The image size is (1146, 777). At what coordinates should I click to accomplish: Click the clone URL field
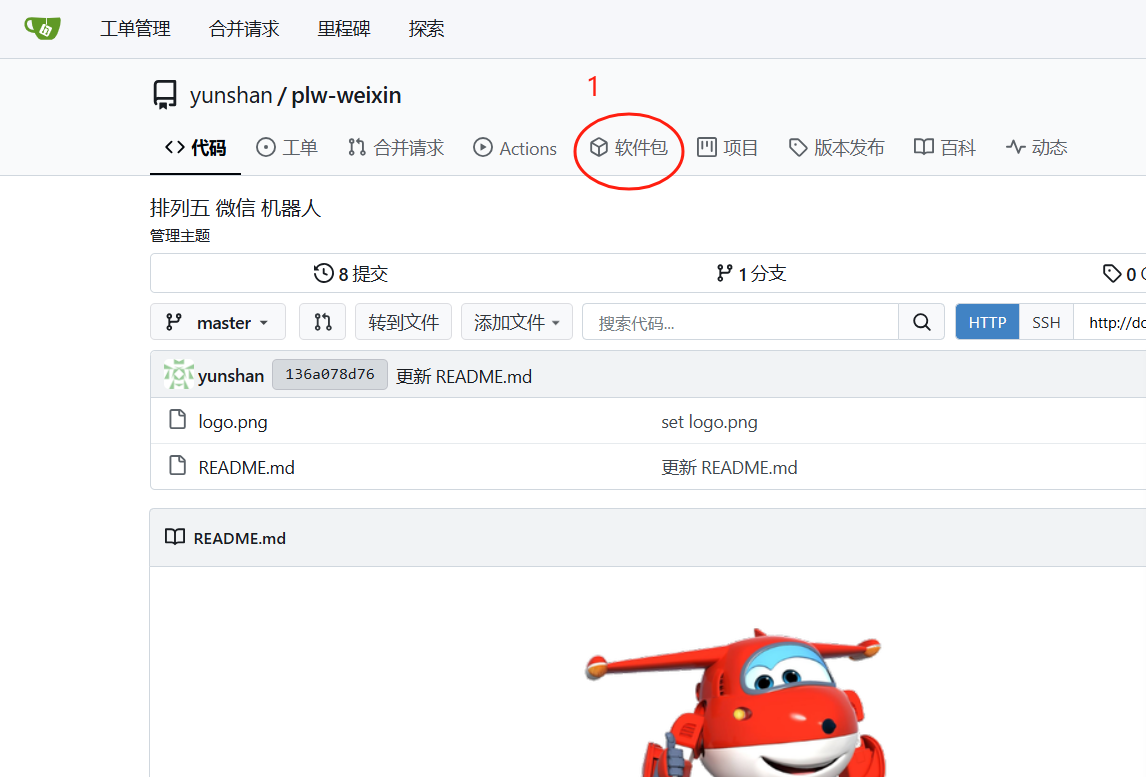click(1110, 322)
